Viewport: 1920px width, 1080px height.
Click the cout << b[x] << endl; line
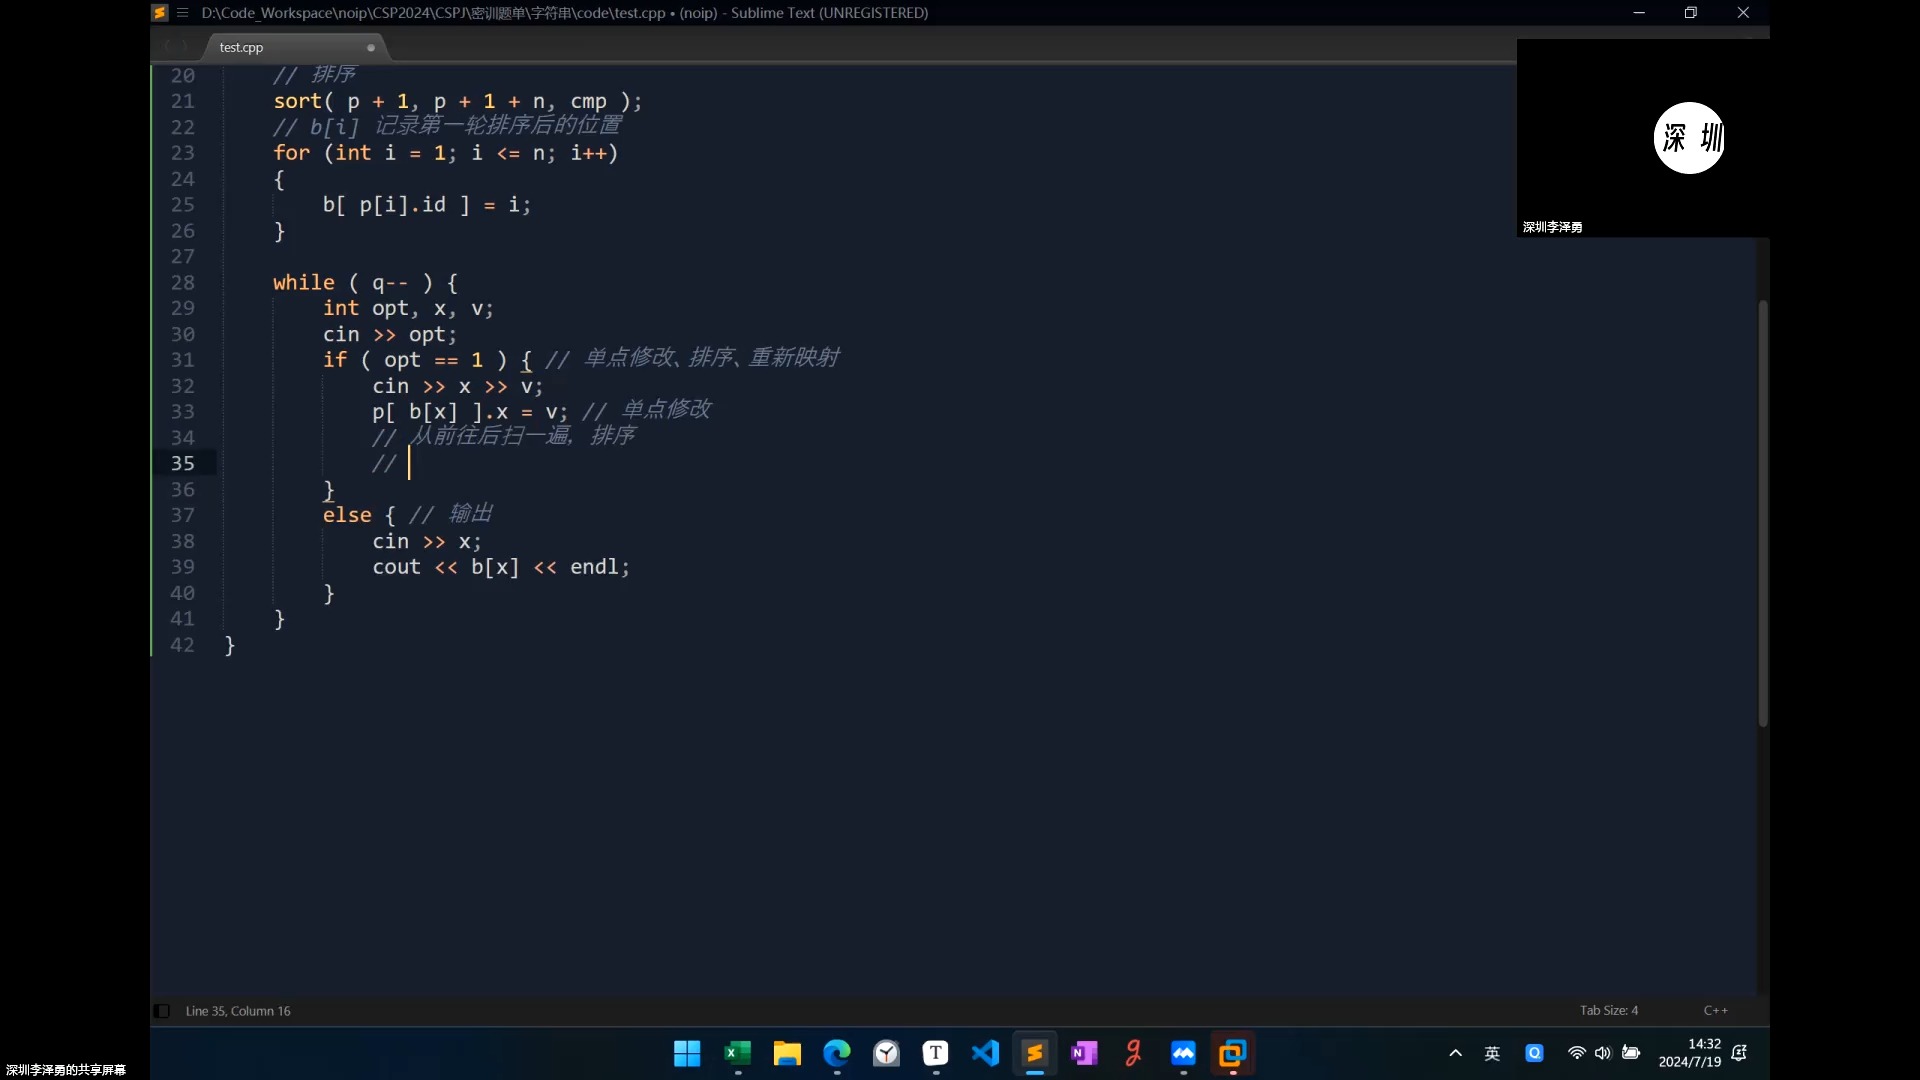501,567
